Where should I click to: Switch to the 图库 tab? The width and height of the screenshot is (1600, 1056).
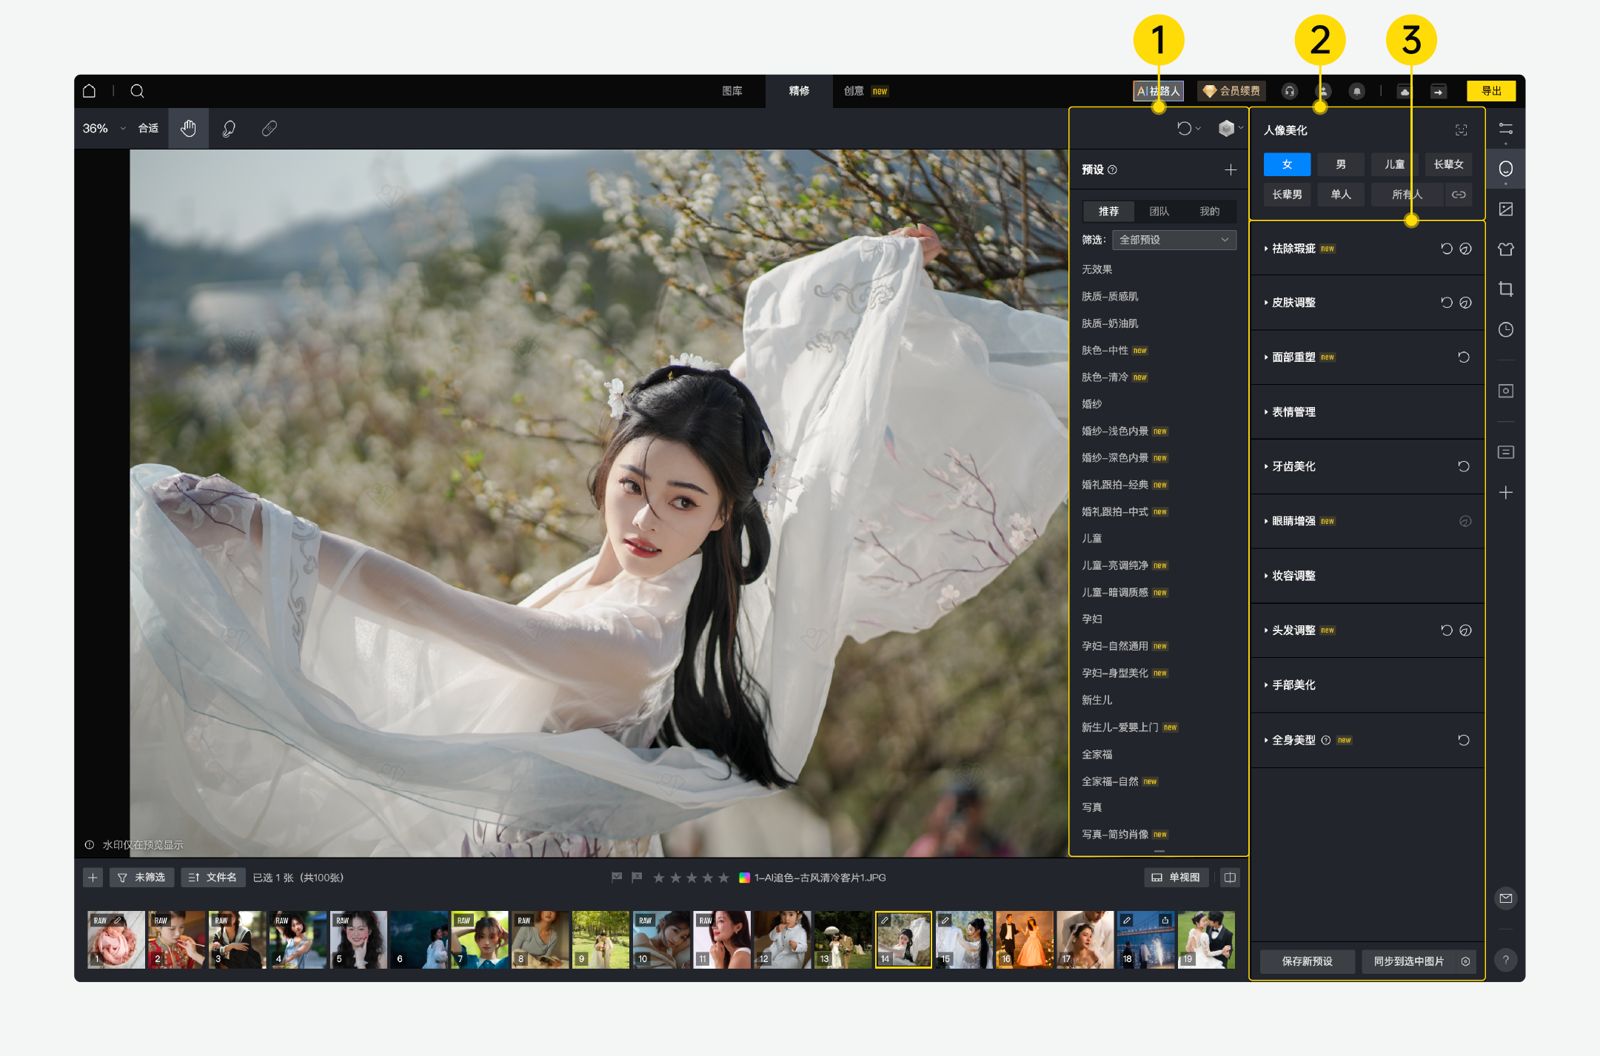point(732,91)
